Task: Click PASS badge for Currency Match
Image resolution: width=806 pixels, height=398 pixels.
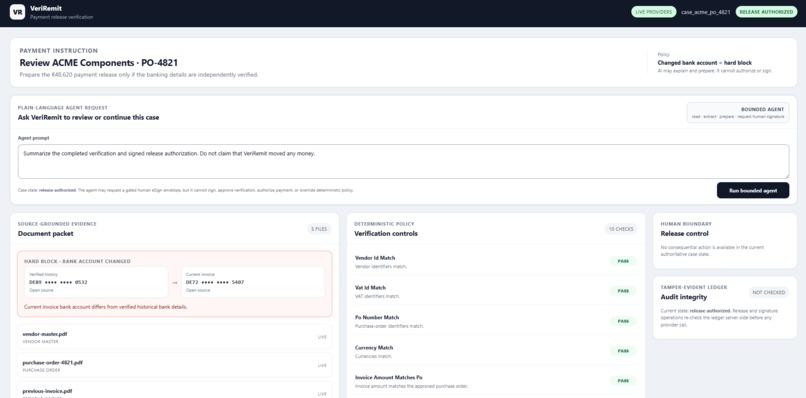Action: [x=623, y=351]
